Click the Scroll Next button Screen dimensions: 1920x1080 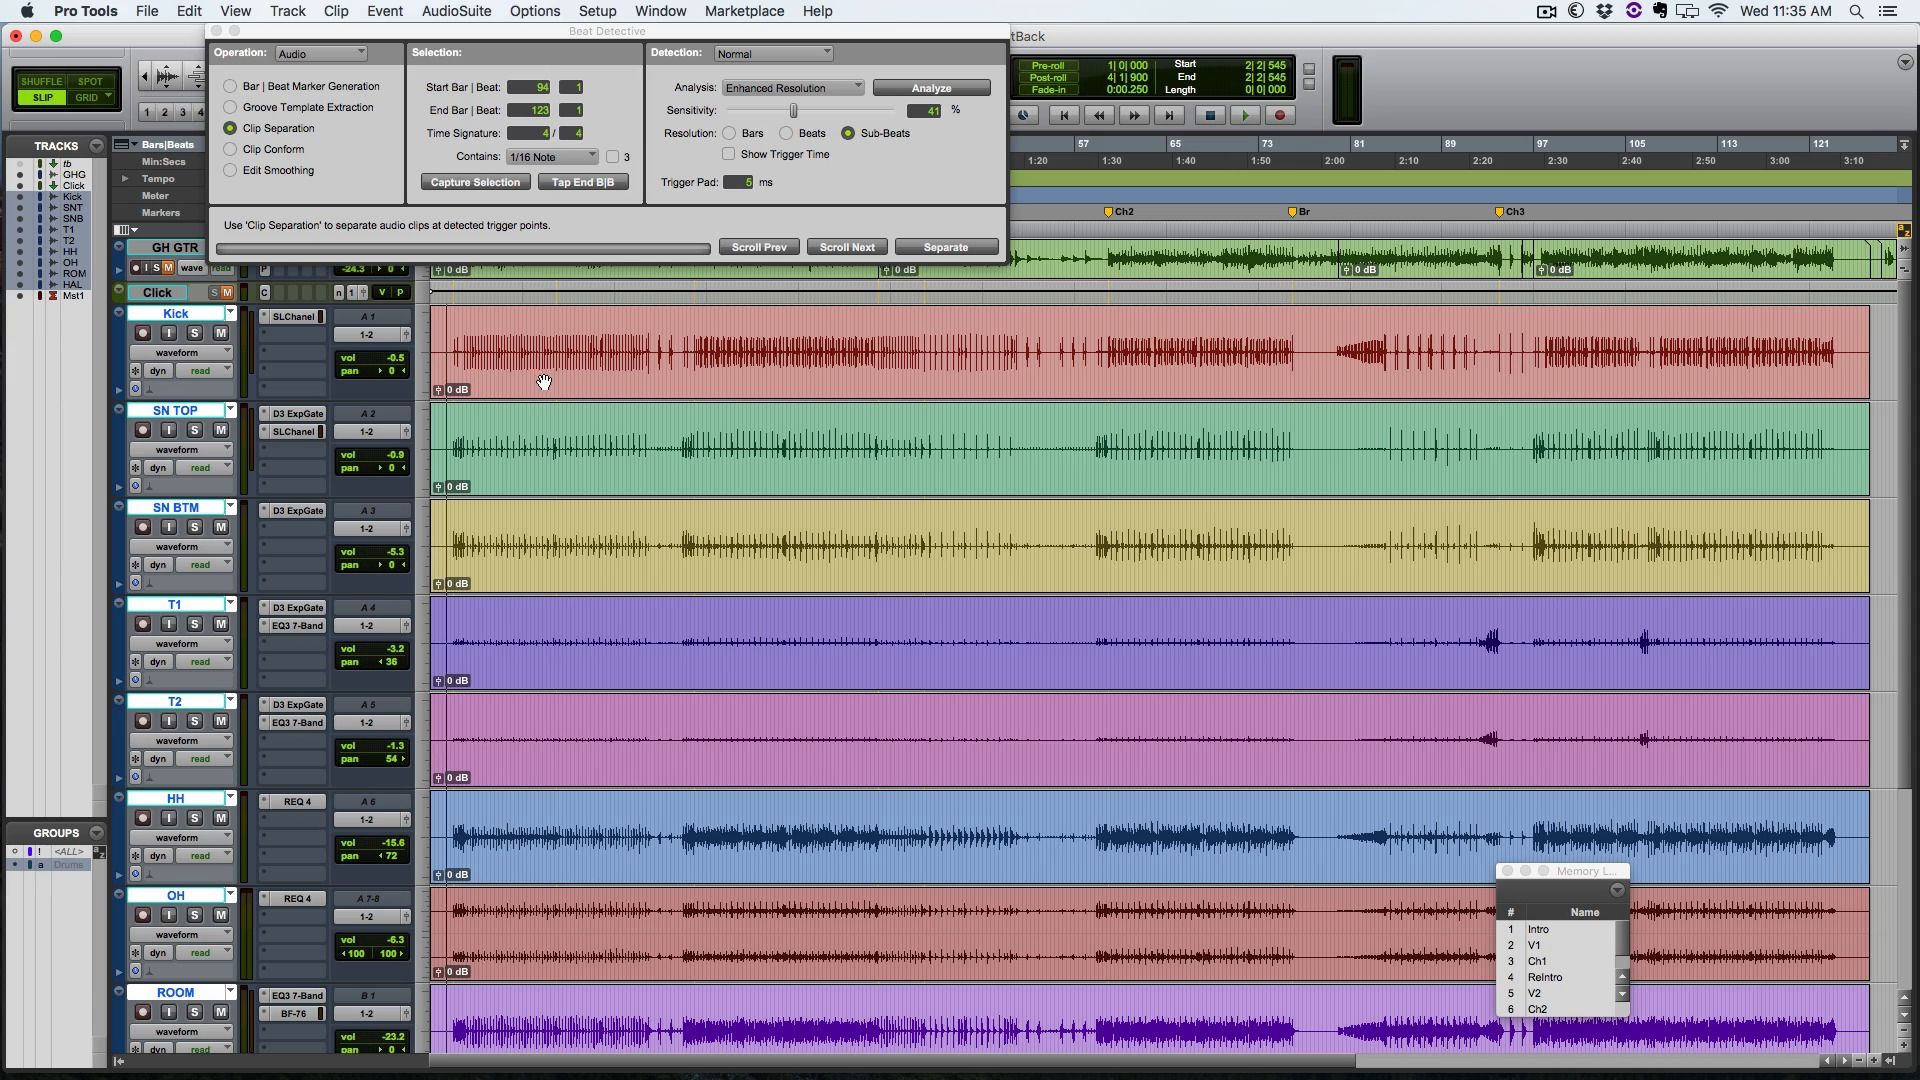click(847, 247)
